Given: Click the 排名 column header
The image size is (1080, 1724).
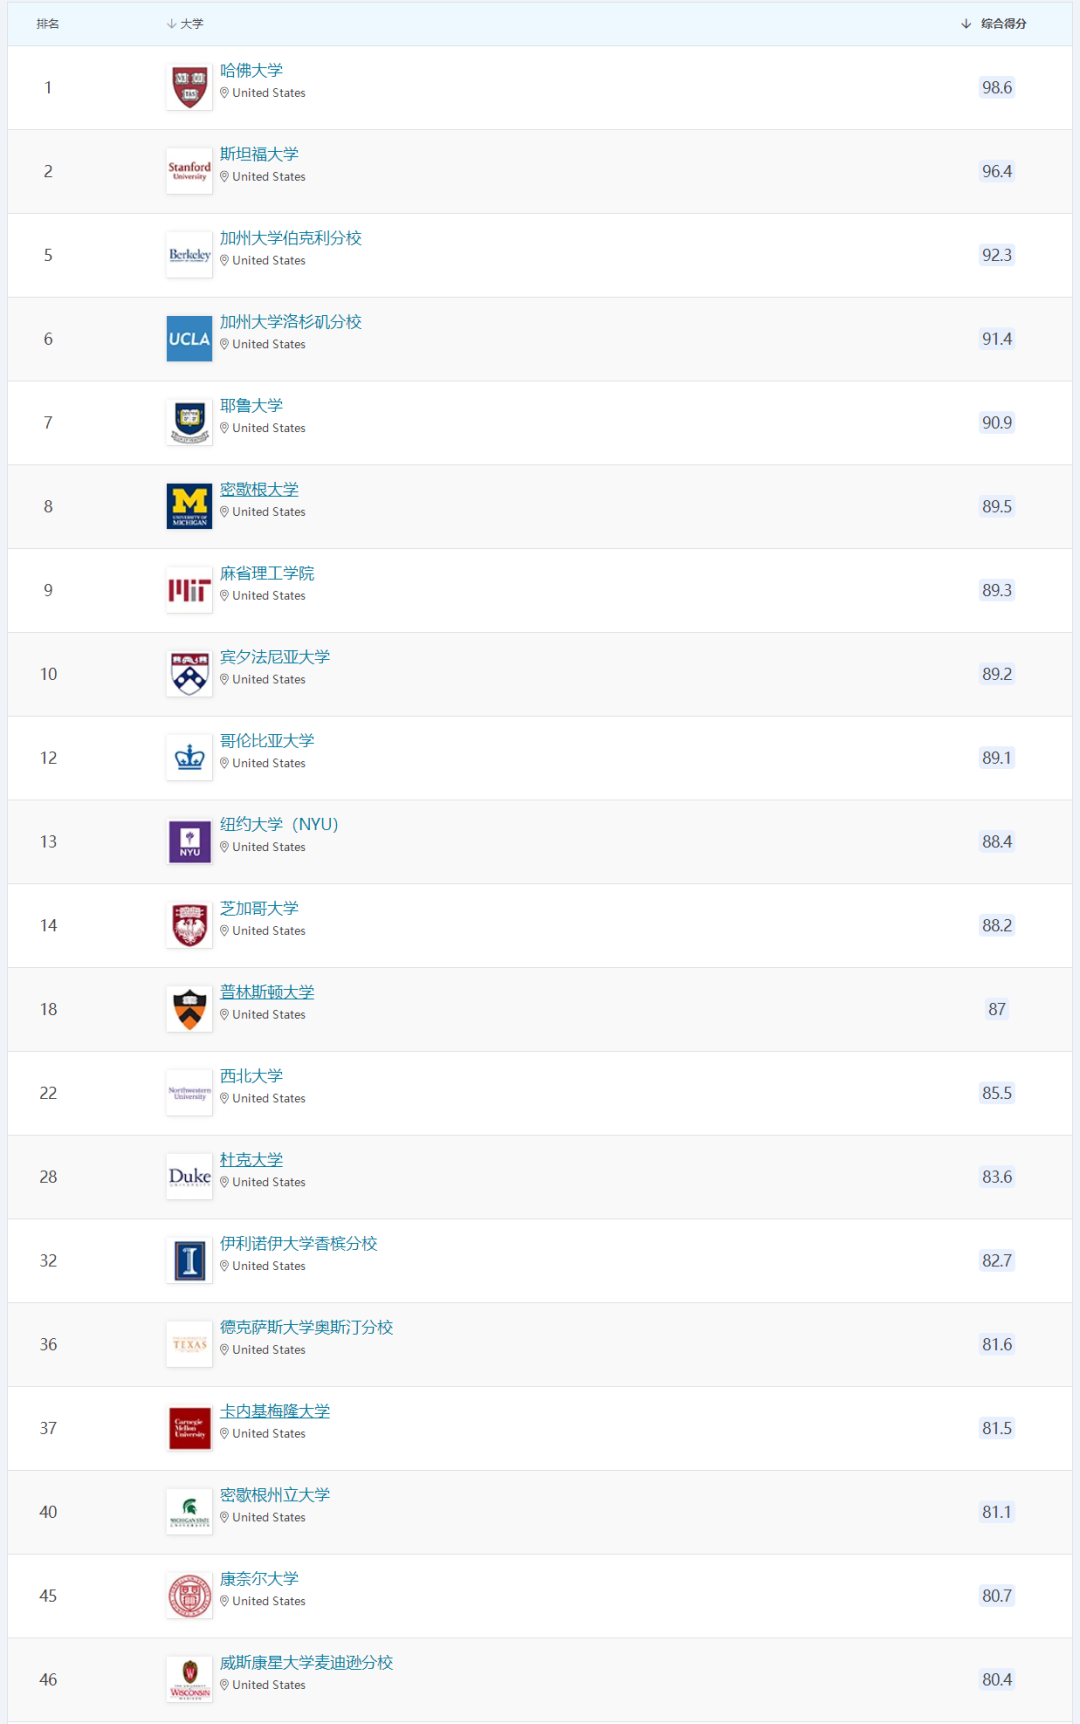Looking at the screenshot, I should pyautogui.click(x=48, y=24).
